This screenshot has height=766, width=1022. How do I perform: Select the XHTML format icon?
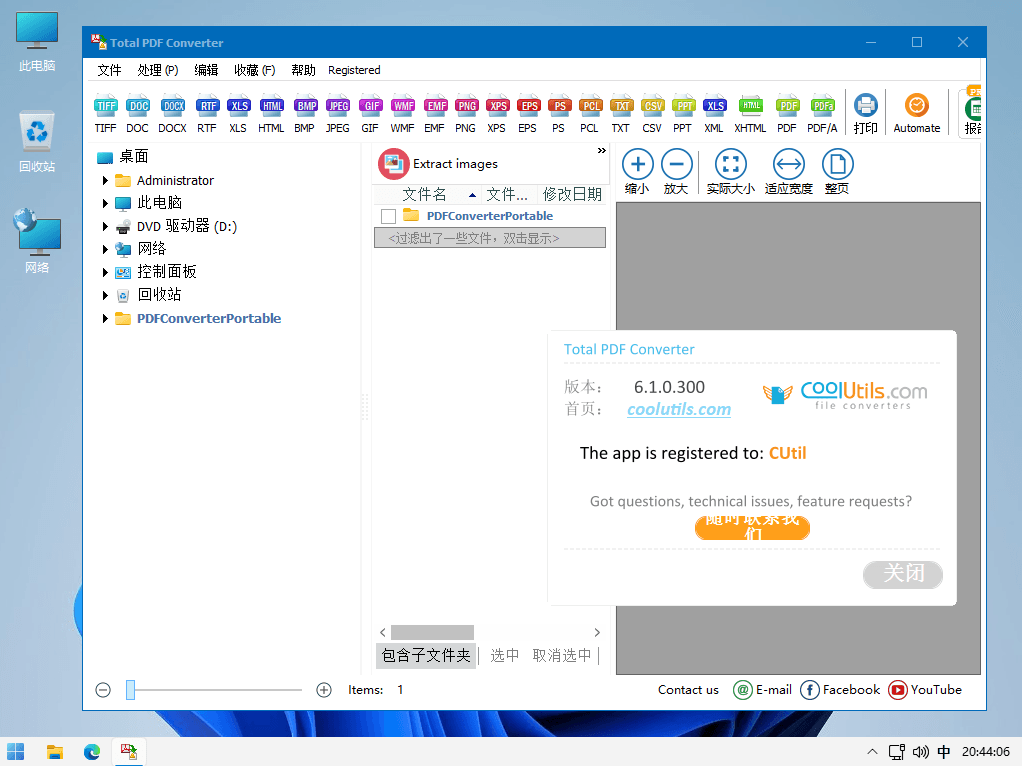[751, 114]
